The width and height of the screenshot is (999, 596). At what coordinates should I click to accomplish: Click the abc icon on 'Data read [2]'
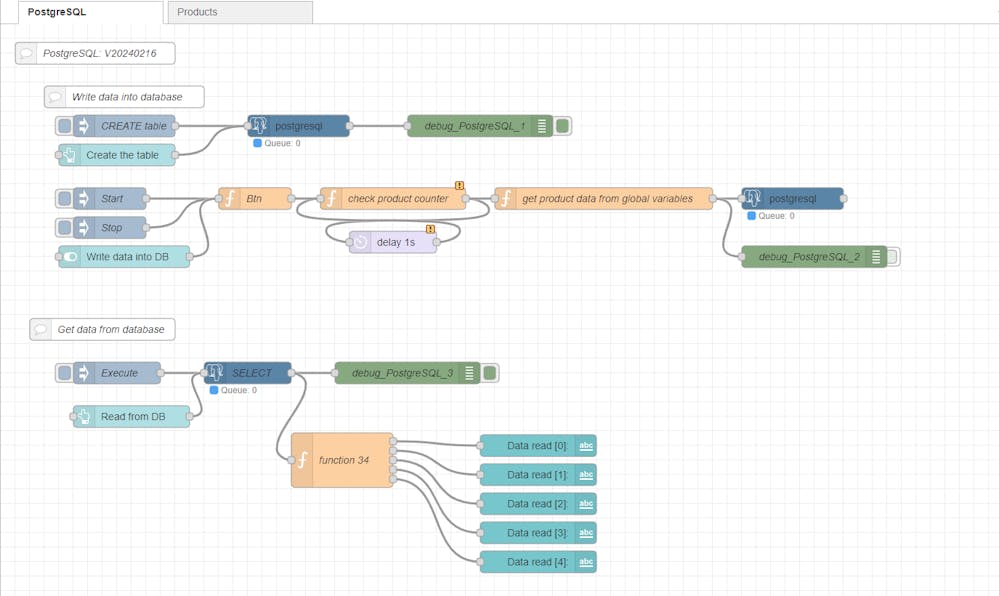tap(586, 504)
